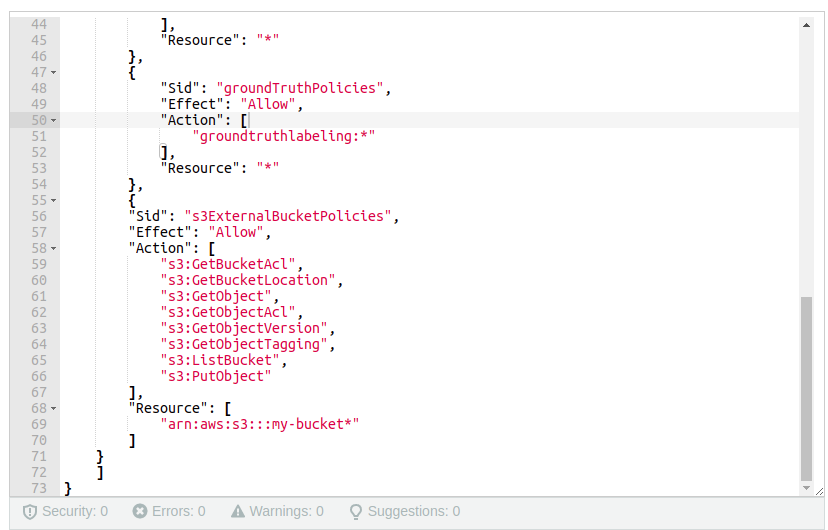
Task: Click the "s3:GetBucketLocation" action
Action: pos(248,280)
